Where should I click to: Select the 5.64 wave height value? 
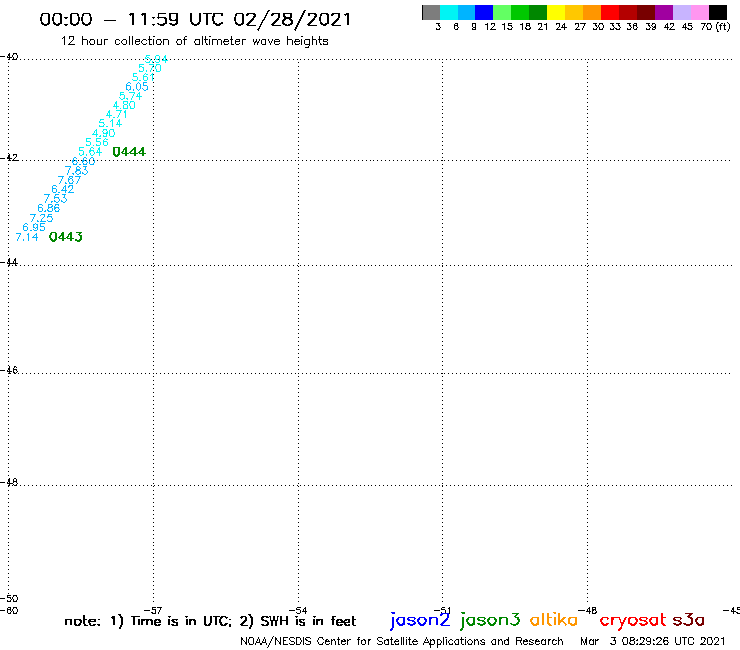[x=90, y=152]
